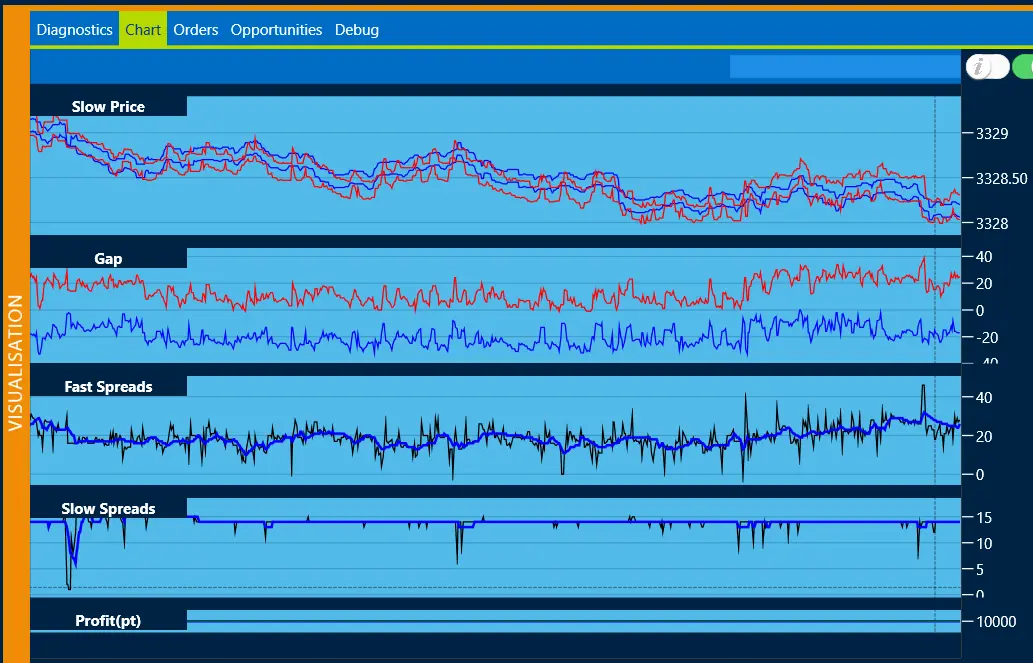Click the 40 value on Gap axis
Screen dimensions: 1033x663
coord(984,256)
